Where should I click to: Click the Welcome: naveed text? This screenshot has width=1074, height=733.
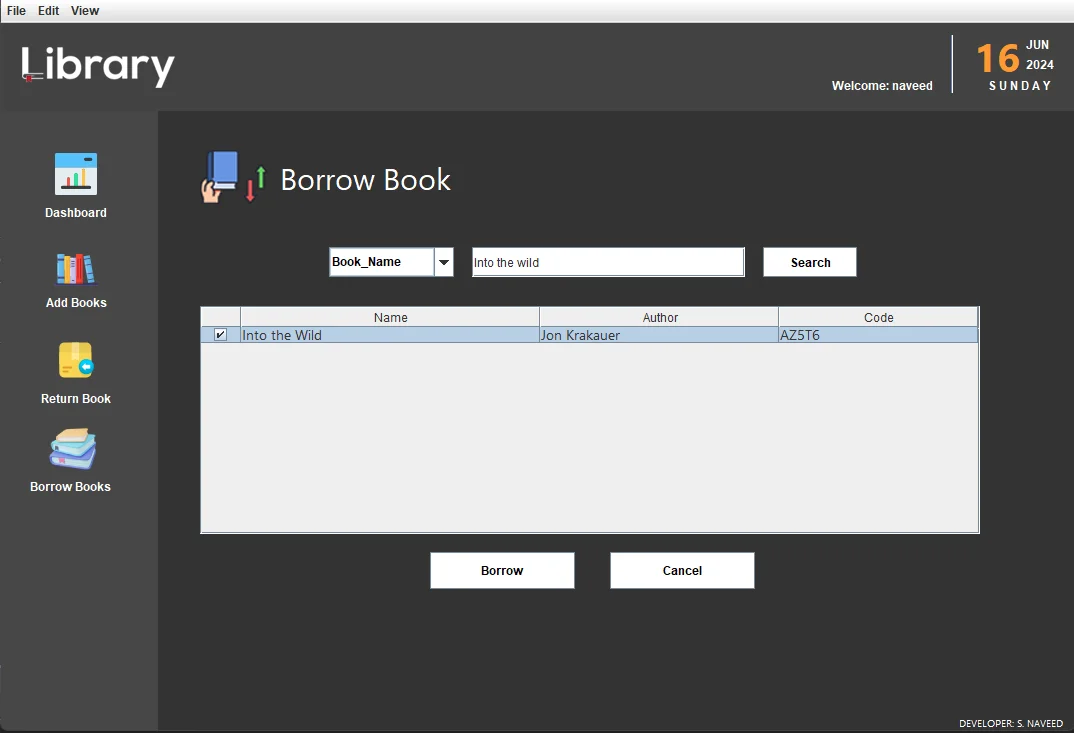(882, 86)
